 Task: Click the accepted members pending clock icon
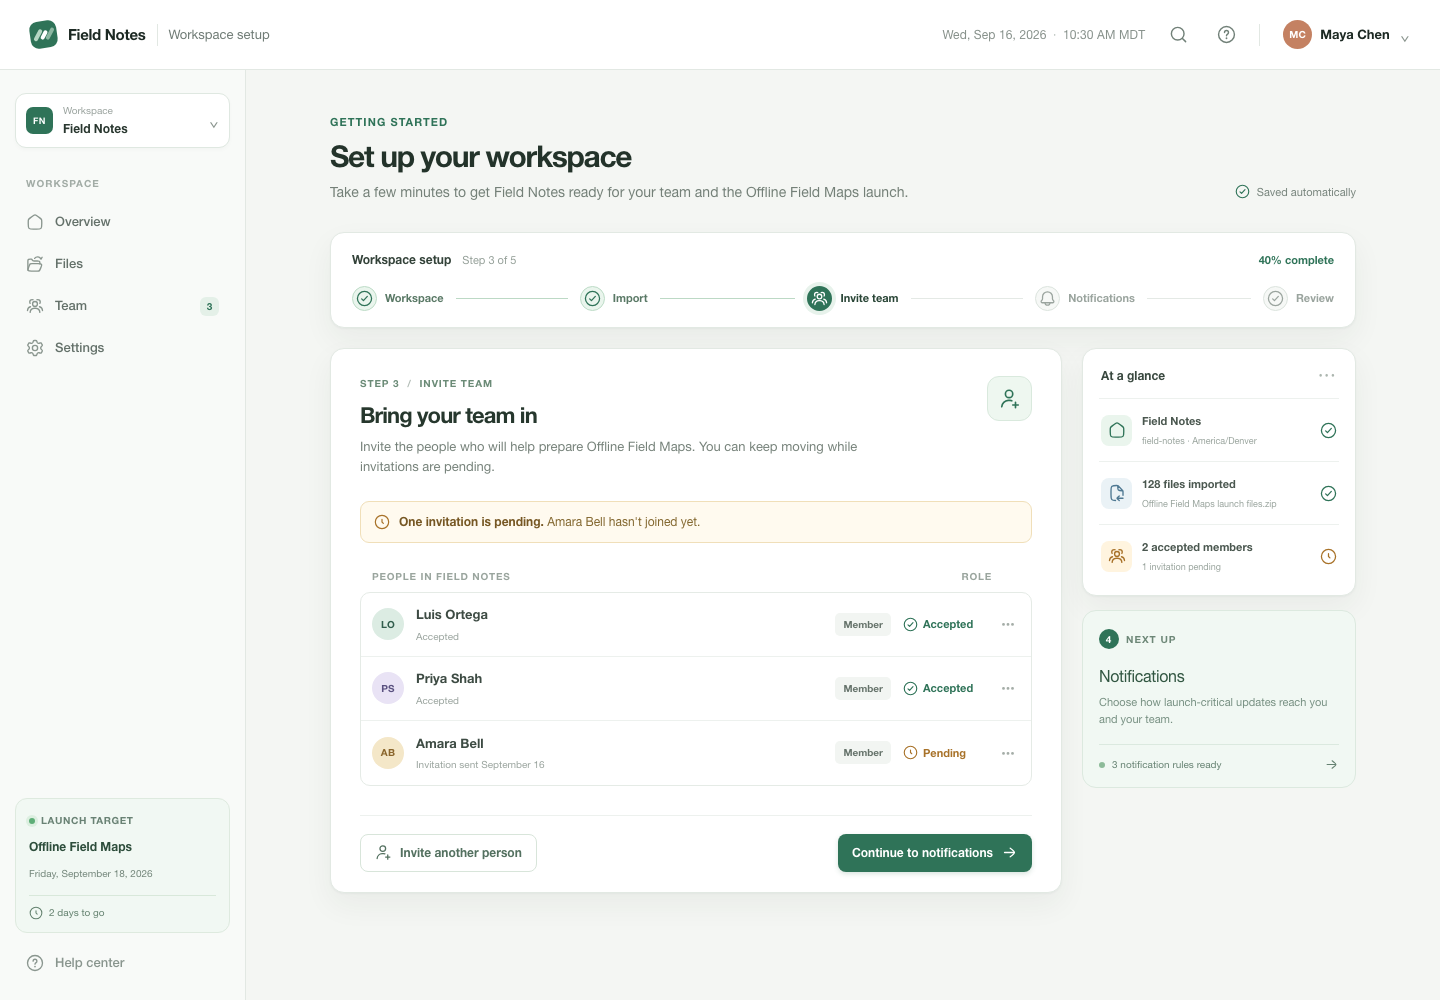point(1328,557)
